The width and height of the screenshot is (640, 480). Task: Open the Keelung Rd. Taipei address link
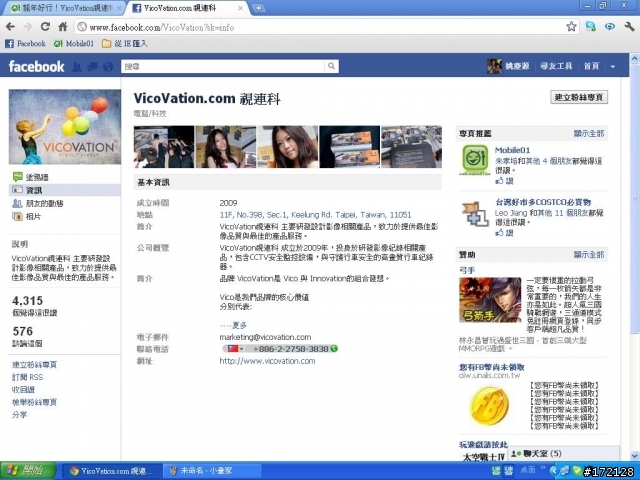point(316,215)
